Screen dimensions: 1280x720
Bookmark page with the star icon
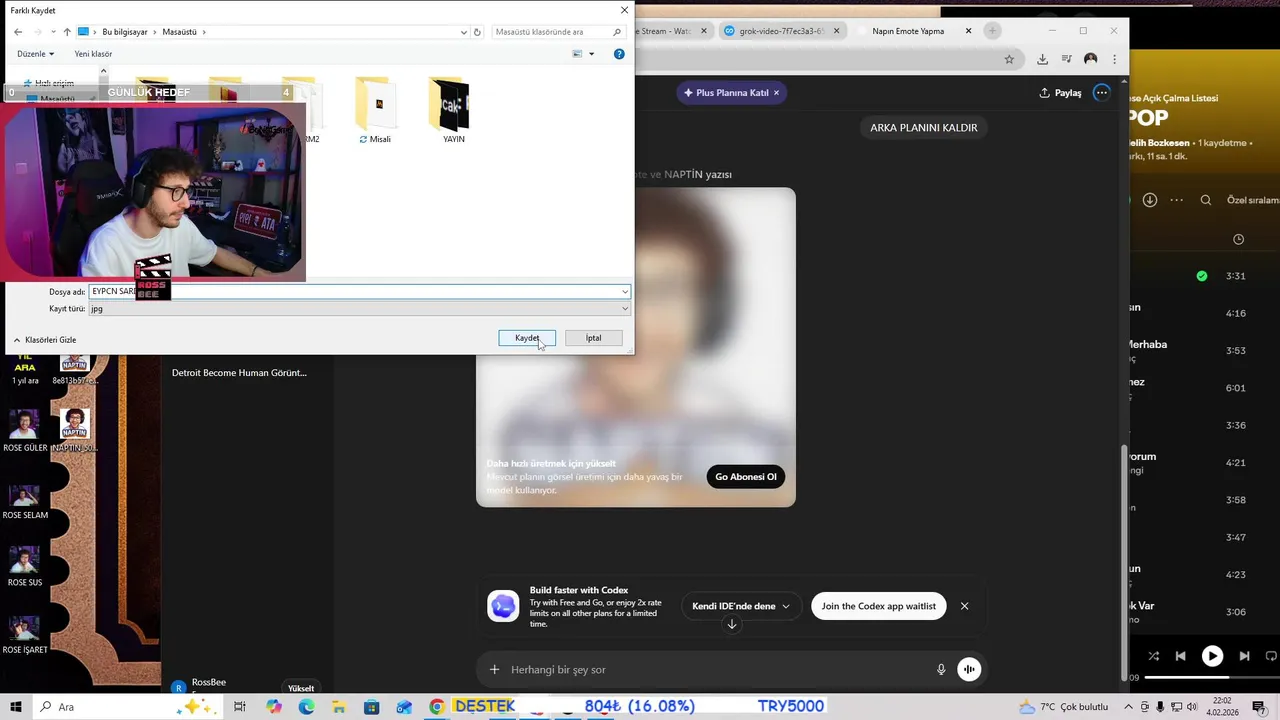[1009, 59]
